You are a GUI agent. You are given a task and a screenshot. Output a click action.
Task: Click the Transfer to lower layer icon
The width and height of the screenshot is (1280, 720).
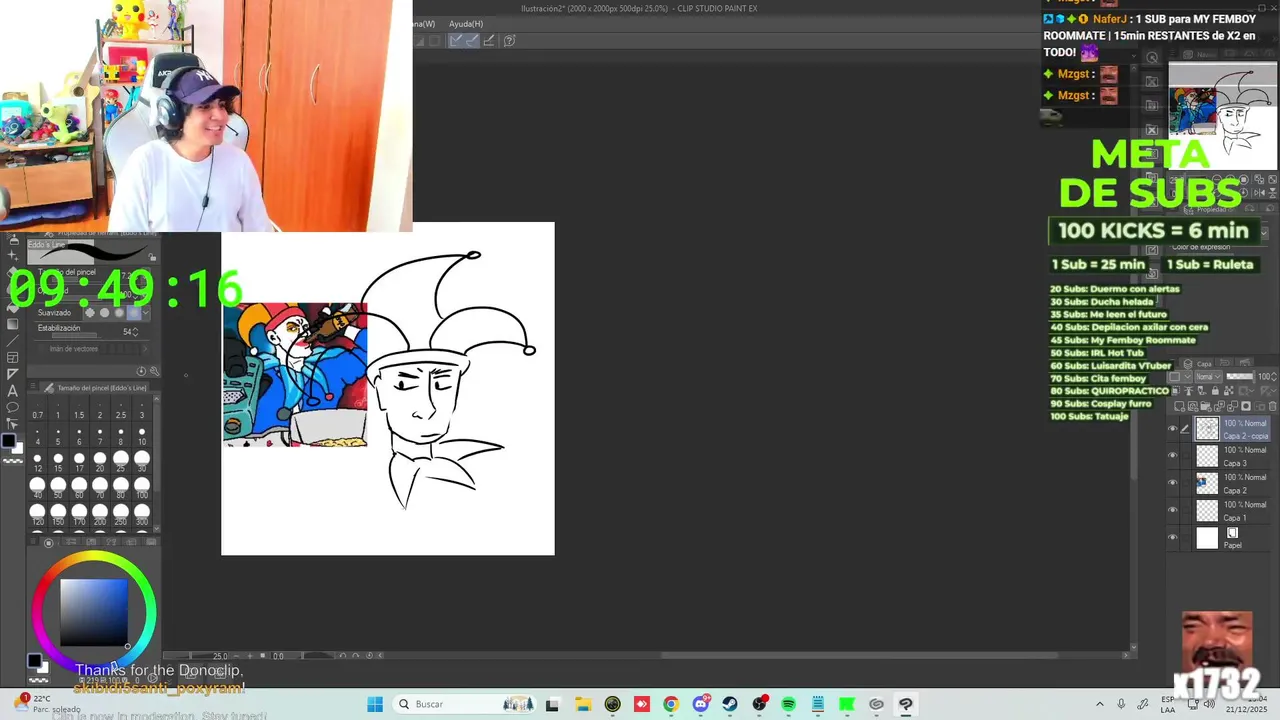pos(1219,406)
